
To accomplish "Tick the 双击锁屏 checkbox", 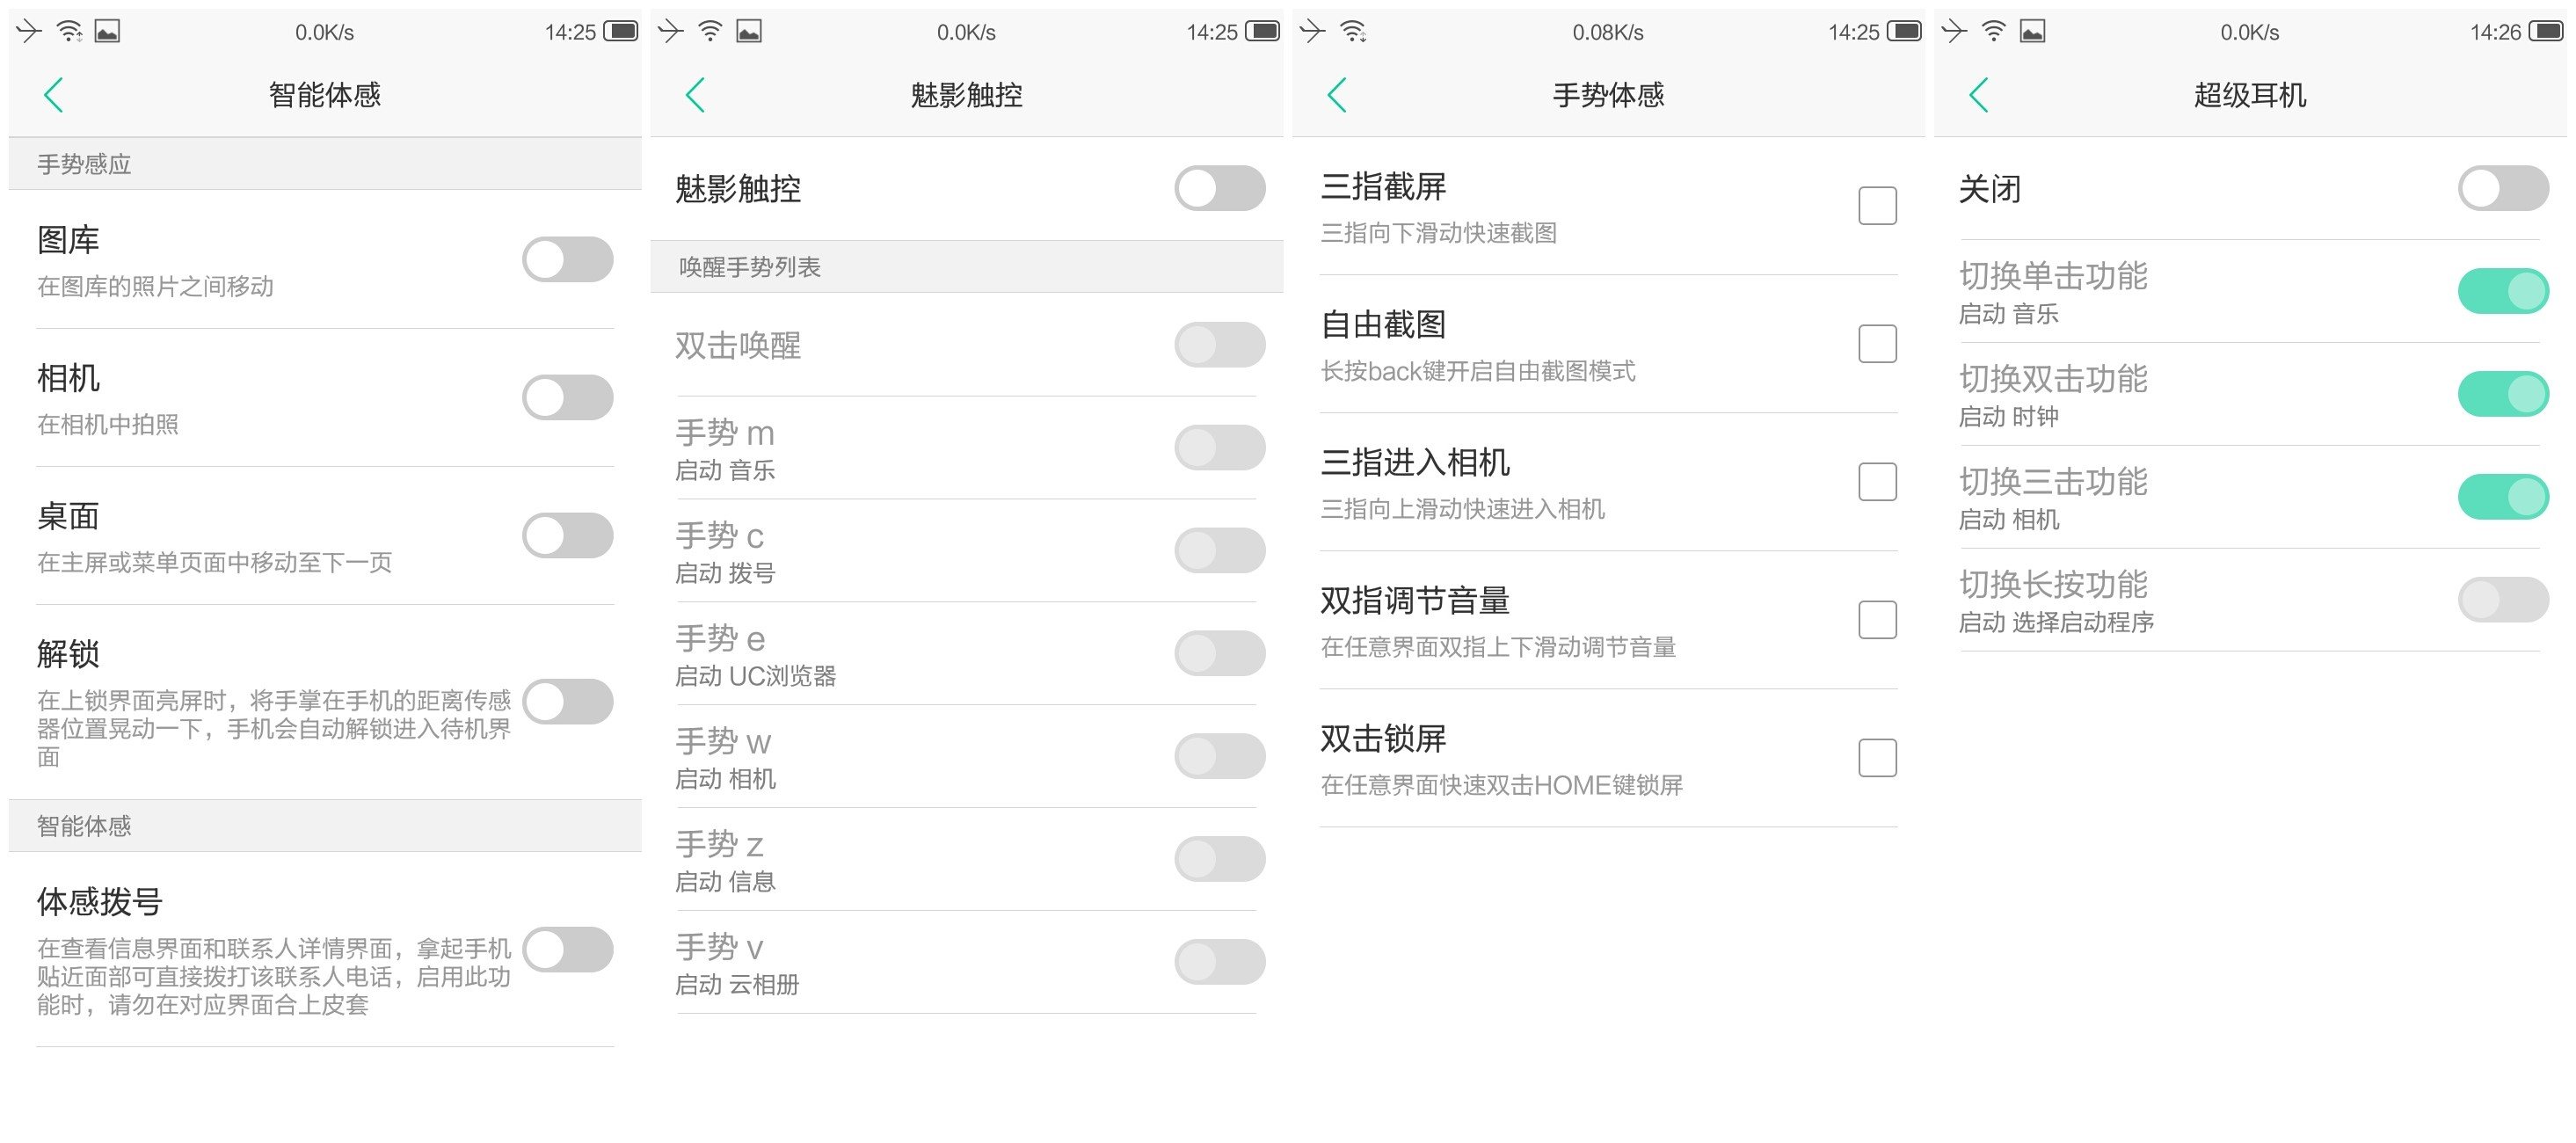I will (x=1877, y=758).
